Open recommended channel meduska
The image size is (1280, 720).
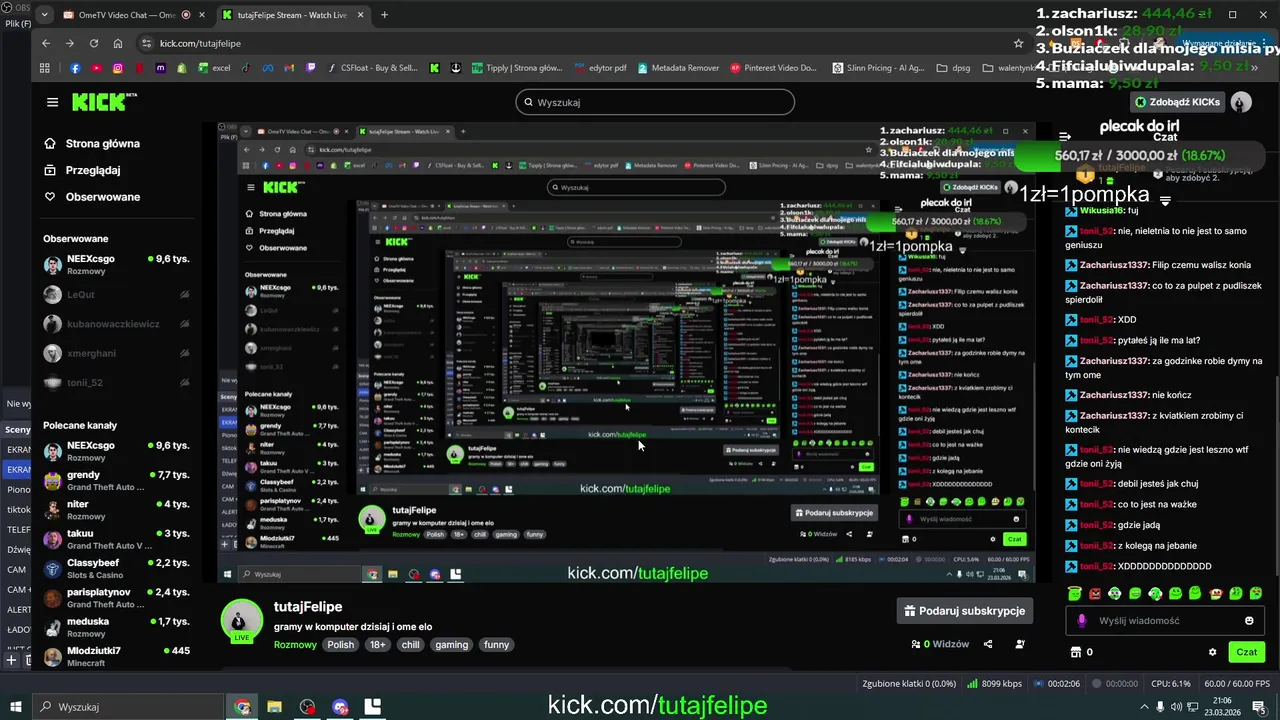pos(116,627)
